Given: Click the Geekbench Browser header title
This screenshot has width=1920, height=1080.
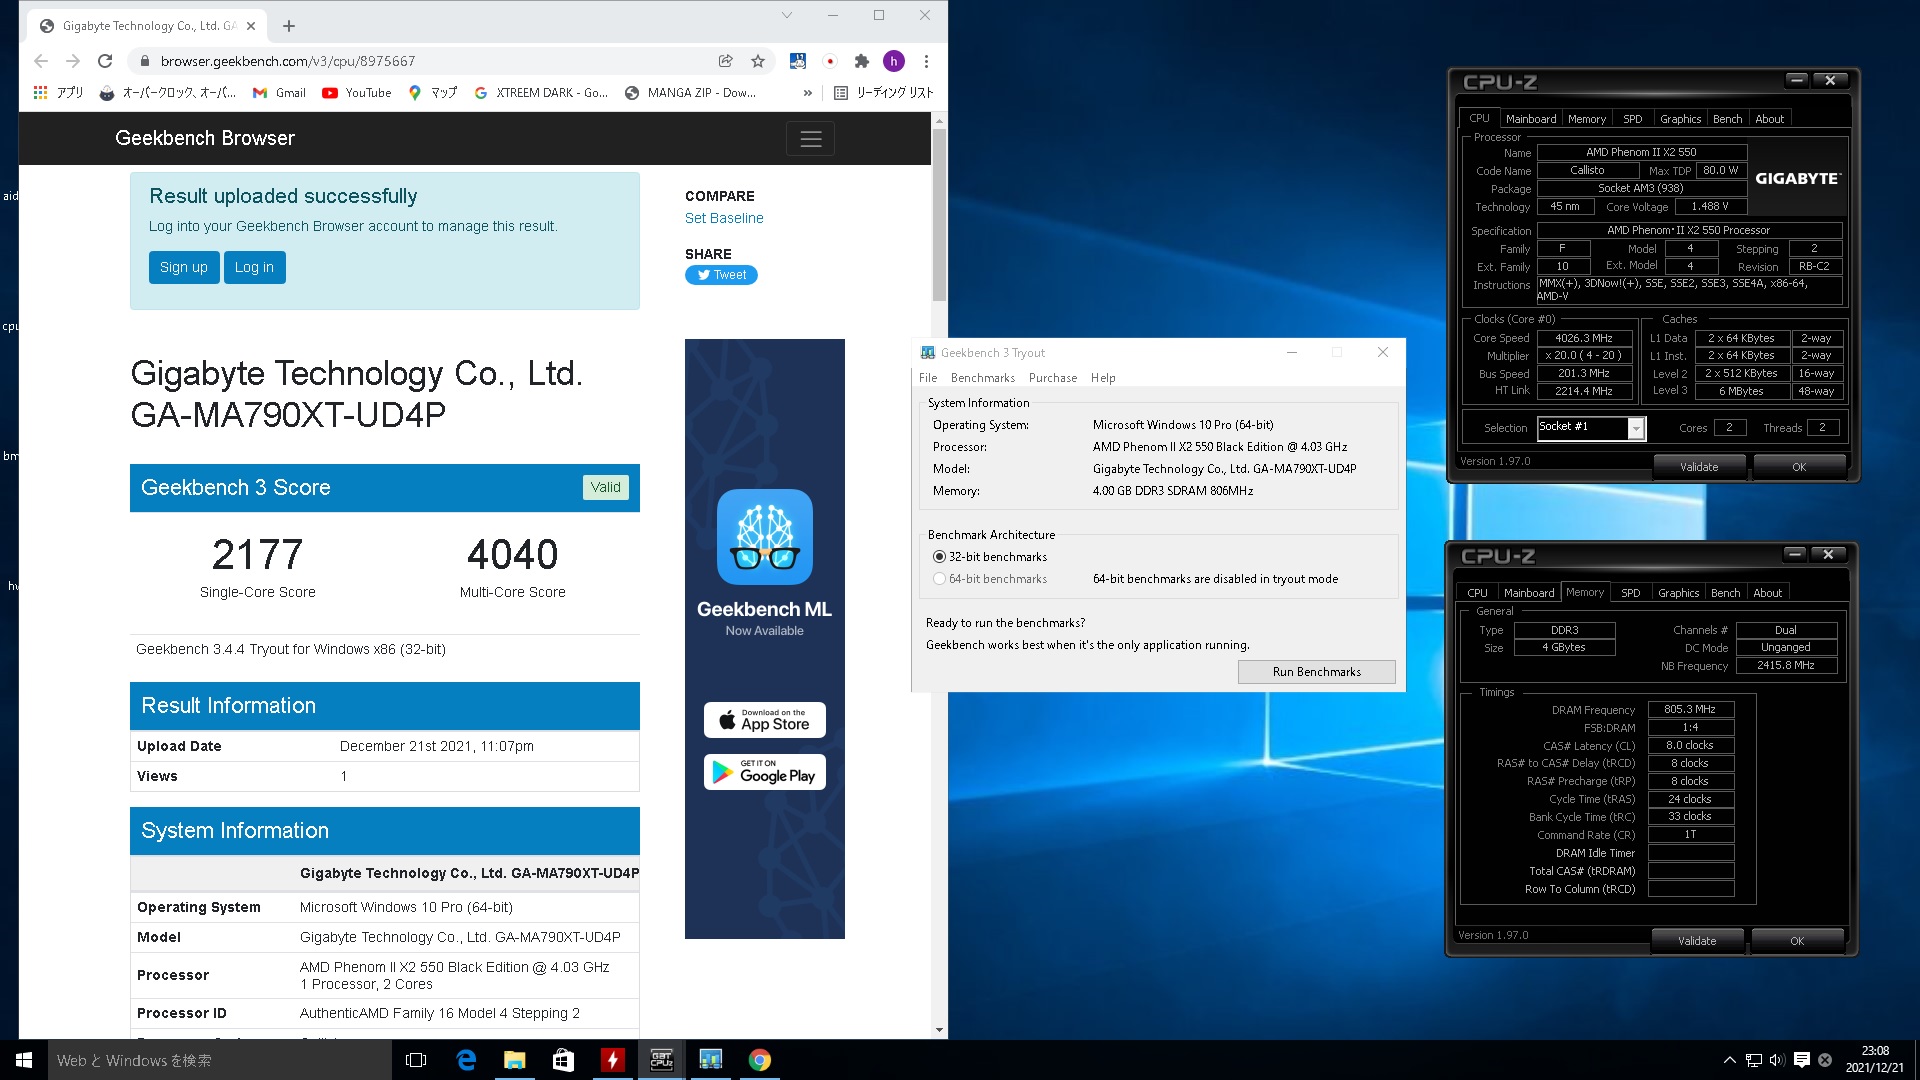Looking at the screenshot, I should pos(205,138).
